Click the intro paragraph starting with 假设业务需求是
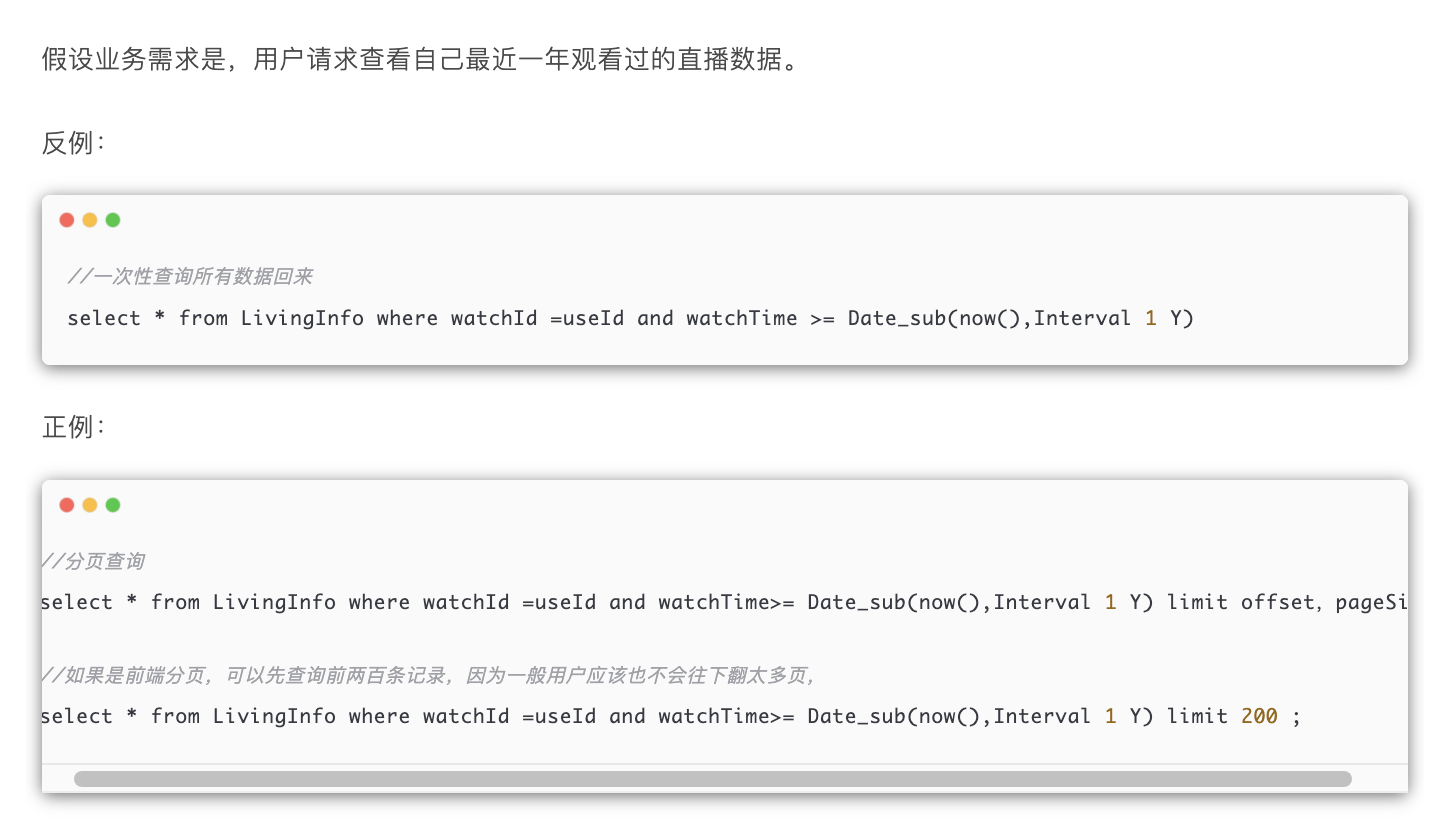 point(420,60)
